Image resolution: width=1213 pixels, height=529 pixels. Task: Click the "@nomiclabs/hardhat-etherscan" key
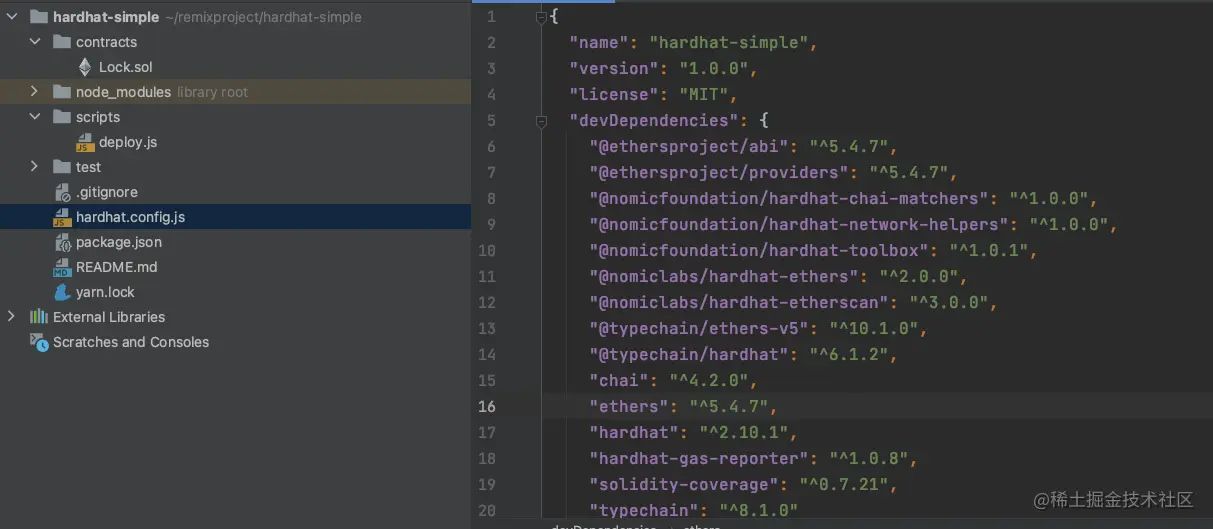point(739,302)
